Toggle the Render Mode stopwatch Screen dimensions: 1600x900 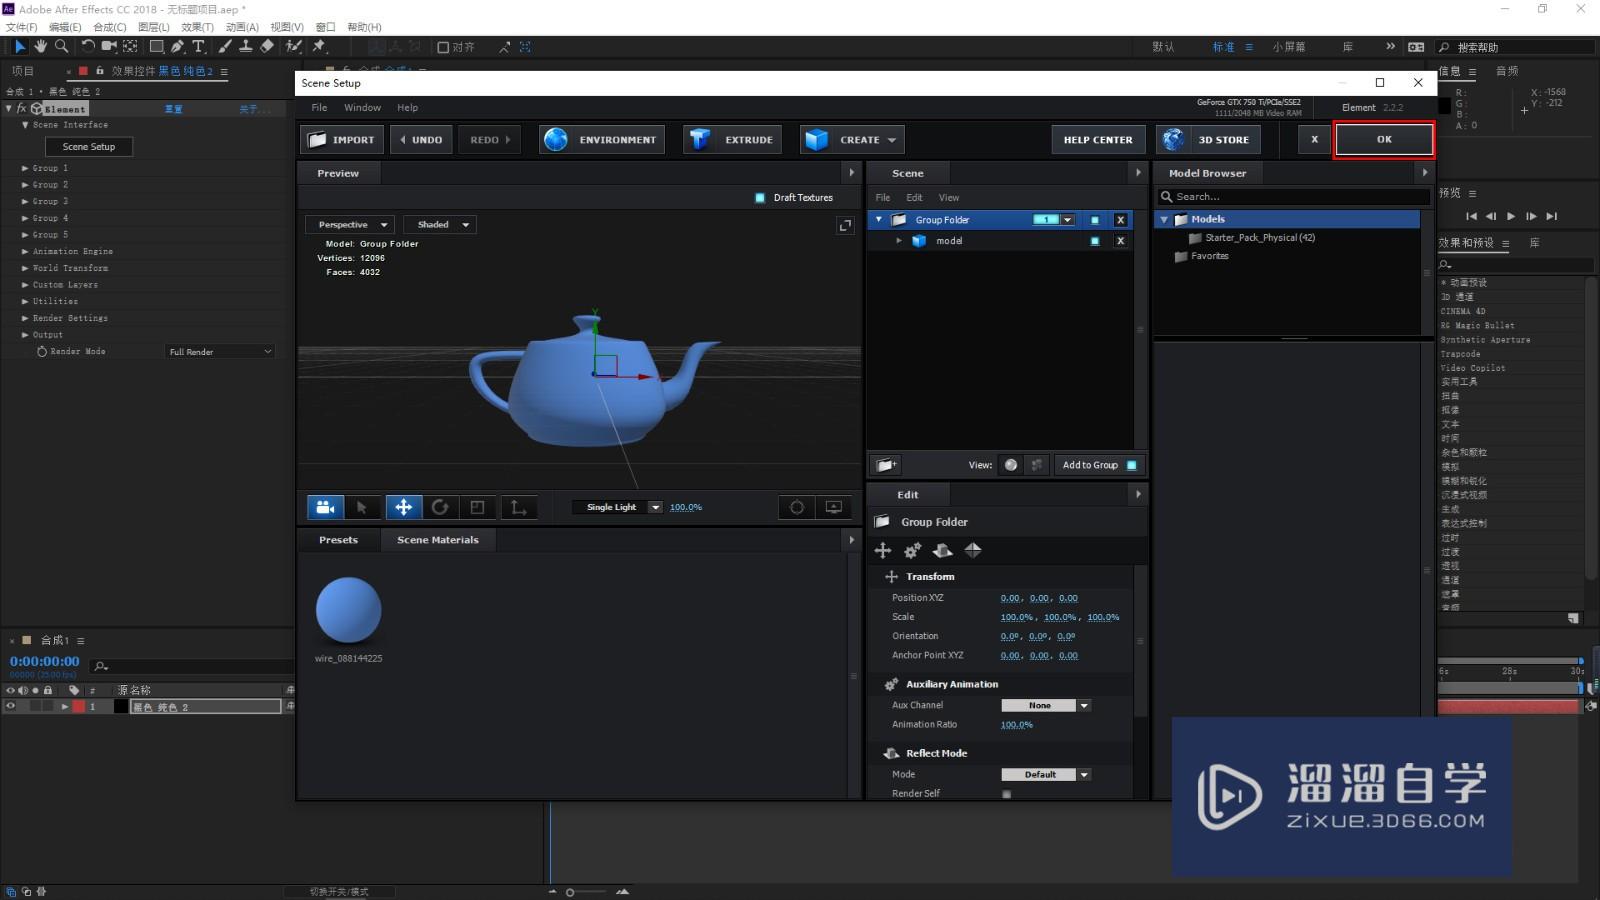(x=42, y=352)
